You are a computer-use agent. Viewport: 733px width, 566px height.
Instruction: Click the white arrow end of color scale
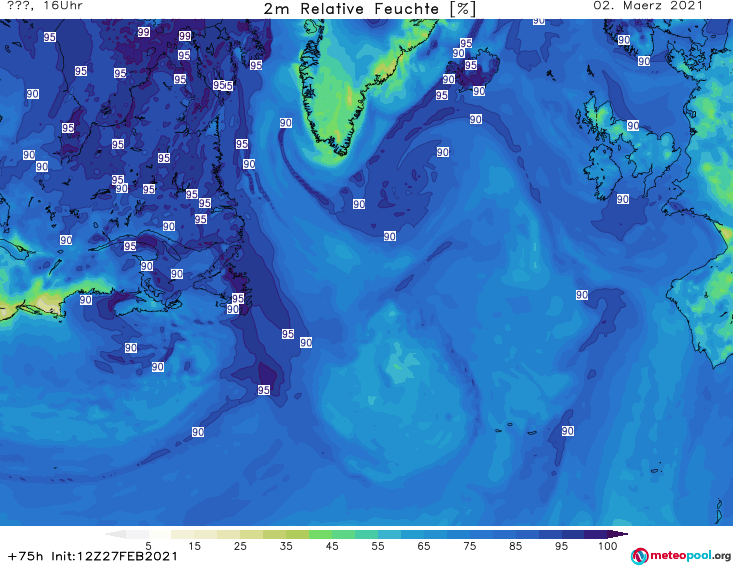point(116,534)
